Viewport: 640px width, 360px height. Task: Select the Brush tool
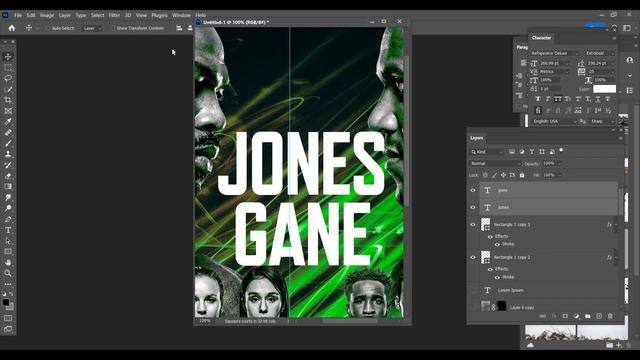[x=8, y=143]
